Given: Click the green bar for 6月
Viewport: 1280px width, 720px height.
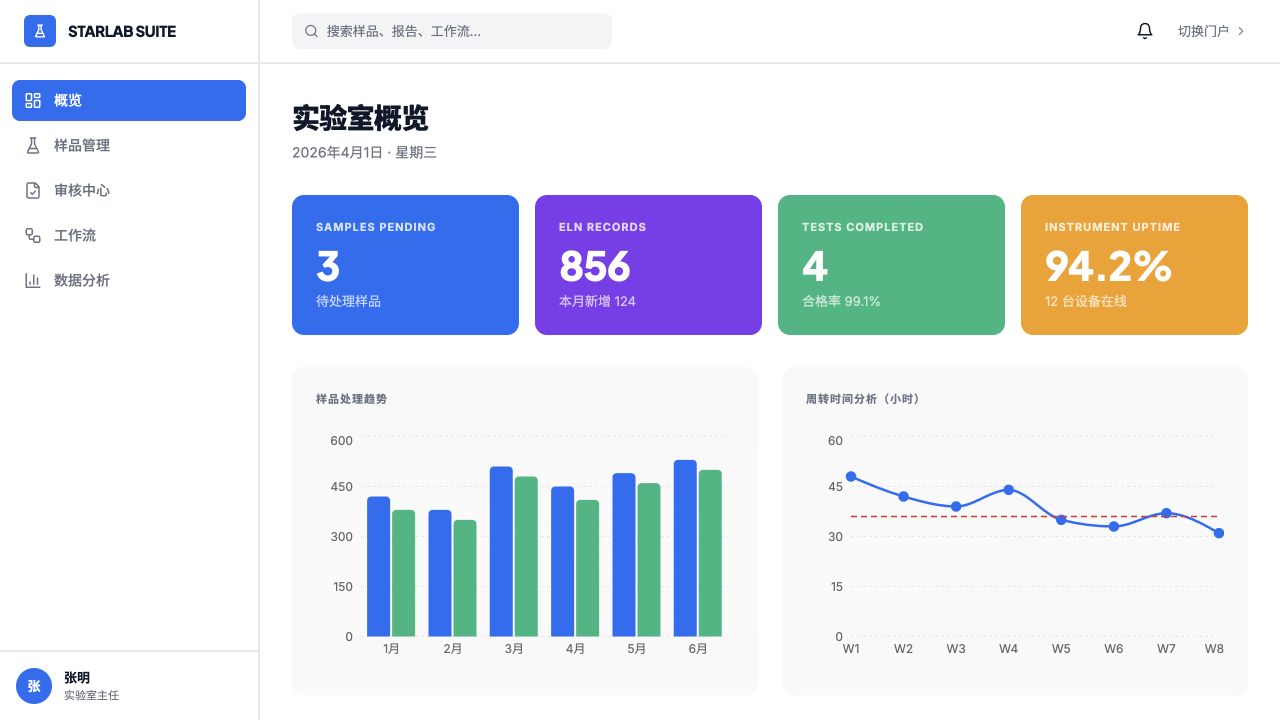Looking at the screenshot, I should click(x=710, y=553).
